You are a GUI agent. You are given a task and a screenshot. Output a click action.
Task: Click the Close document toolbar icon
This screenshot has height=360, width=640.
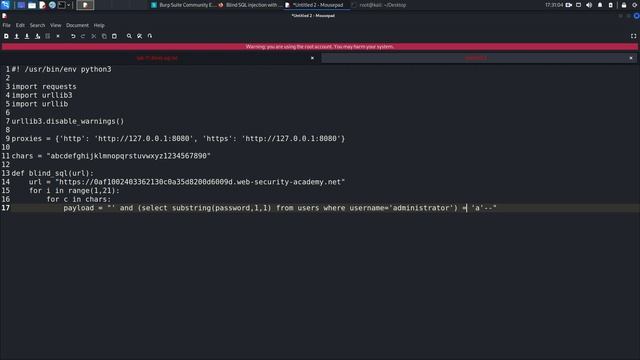(58, 36)
